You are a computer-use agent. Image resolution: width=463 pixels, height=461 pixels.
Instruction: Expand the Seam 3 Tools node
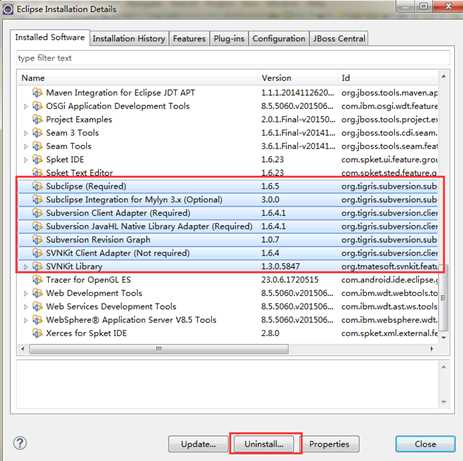click(x=26, y=133)
